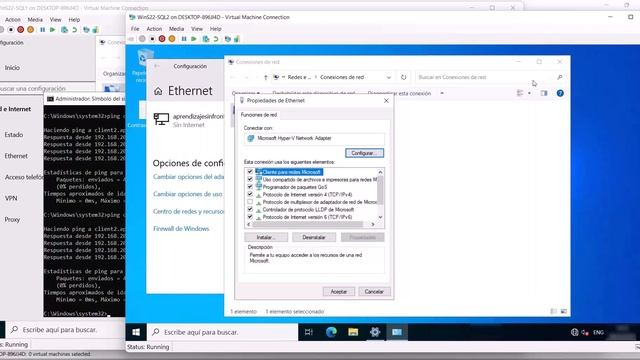Open the View menu of SQL2 VM window

pyautogui.click(x=197, y=29)
